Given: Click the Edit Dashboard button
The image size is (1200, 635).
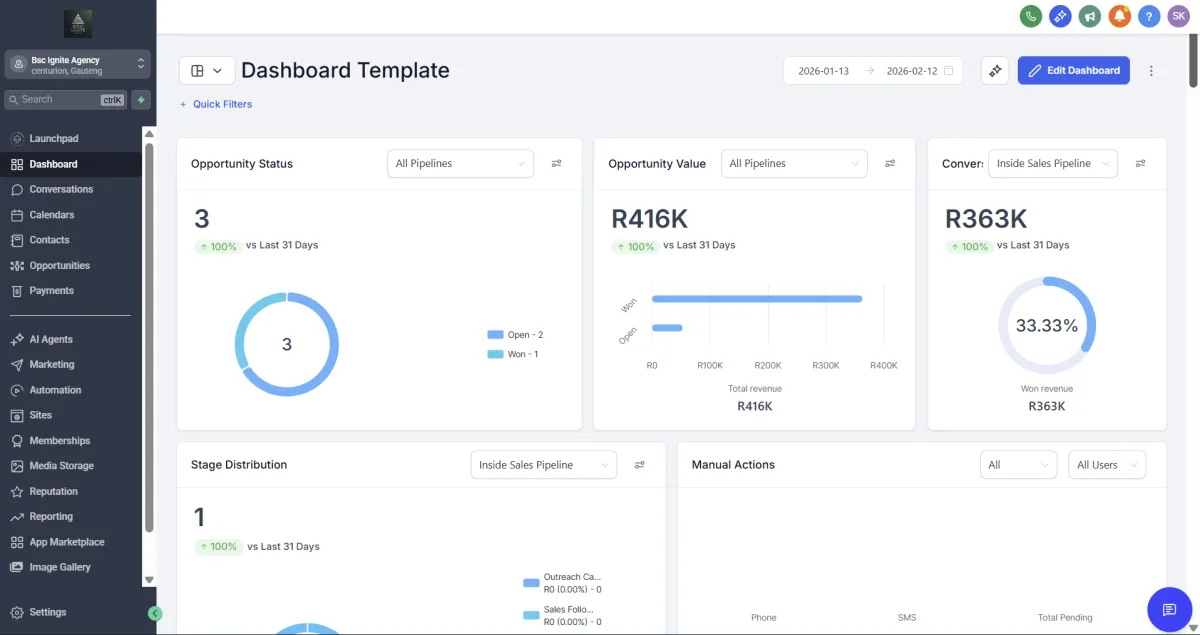Looking at the screenshot, I should tap(1074, 70).
